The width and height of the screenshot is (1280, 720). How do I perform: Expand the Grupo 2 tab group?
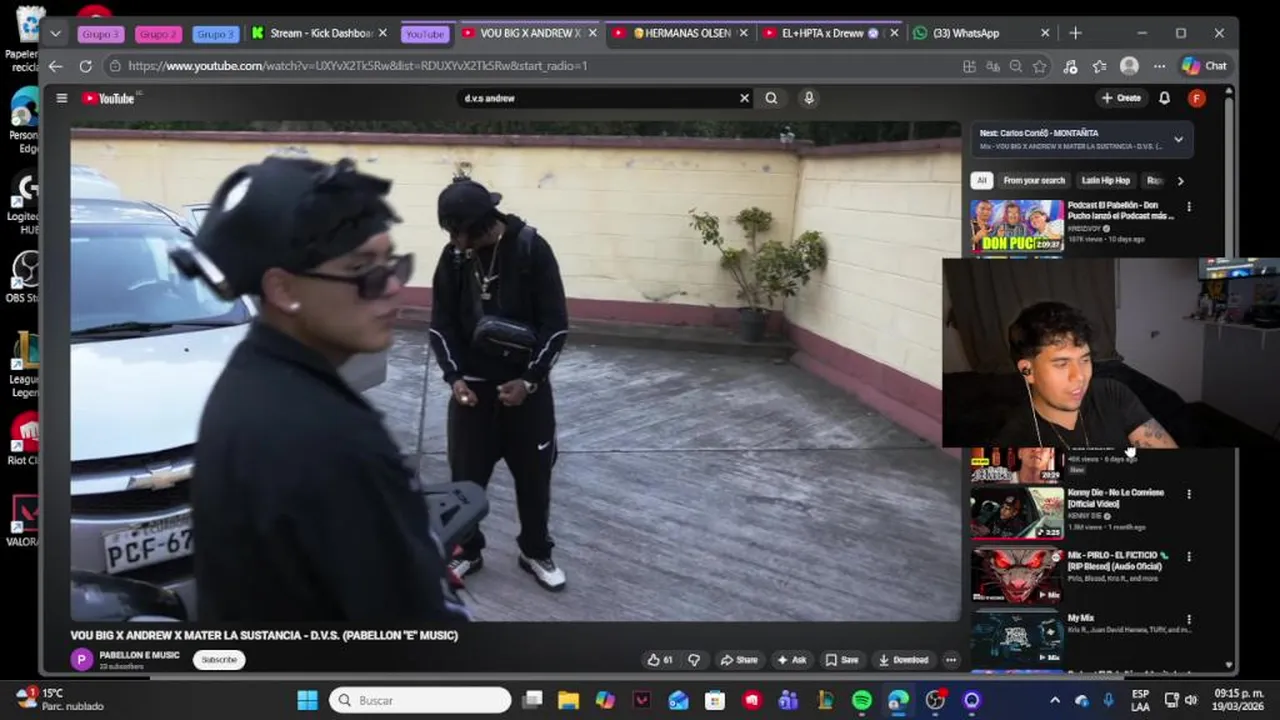click(x=158, y=34)
